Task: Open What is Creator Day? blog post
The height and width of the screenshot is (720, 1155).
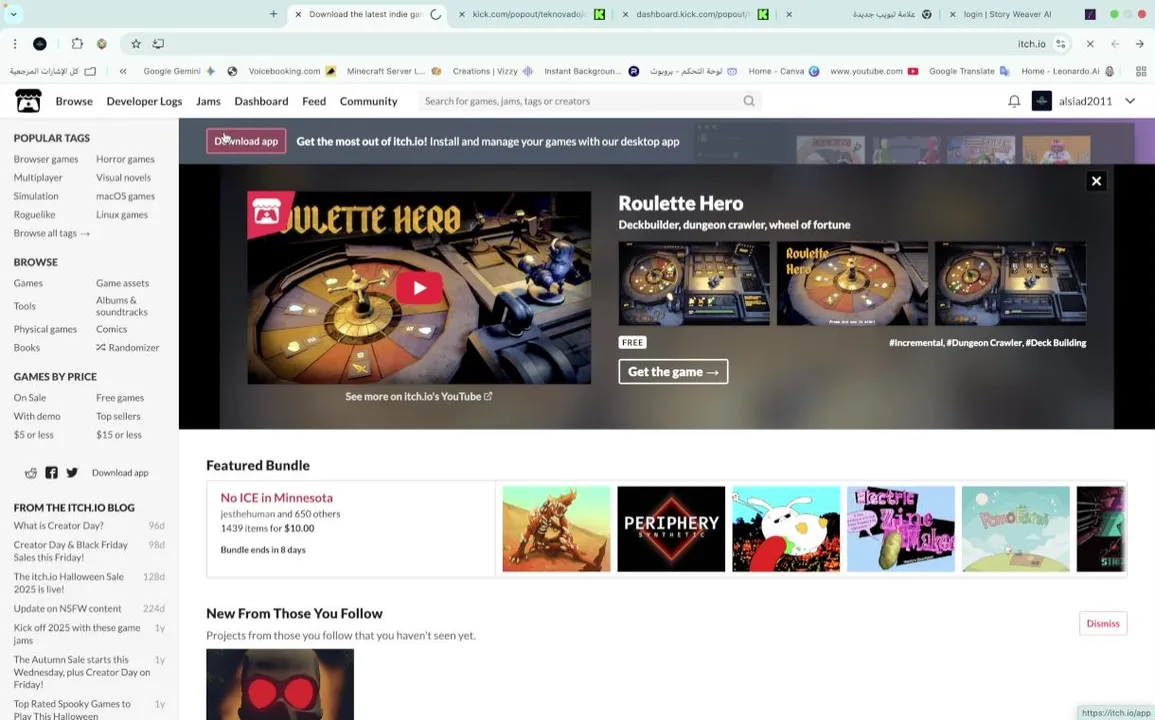Action: point(58,526)
